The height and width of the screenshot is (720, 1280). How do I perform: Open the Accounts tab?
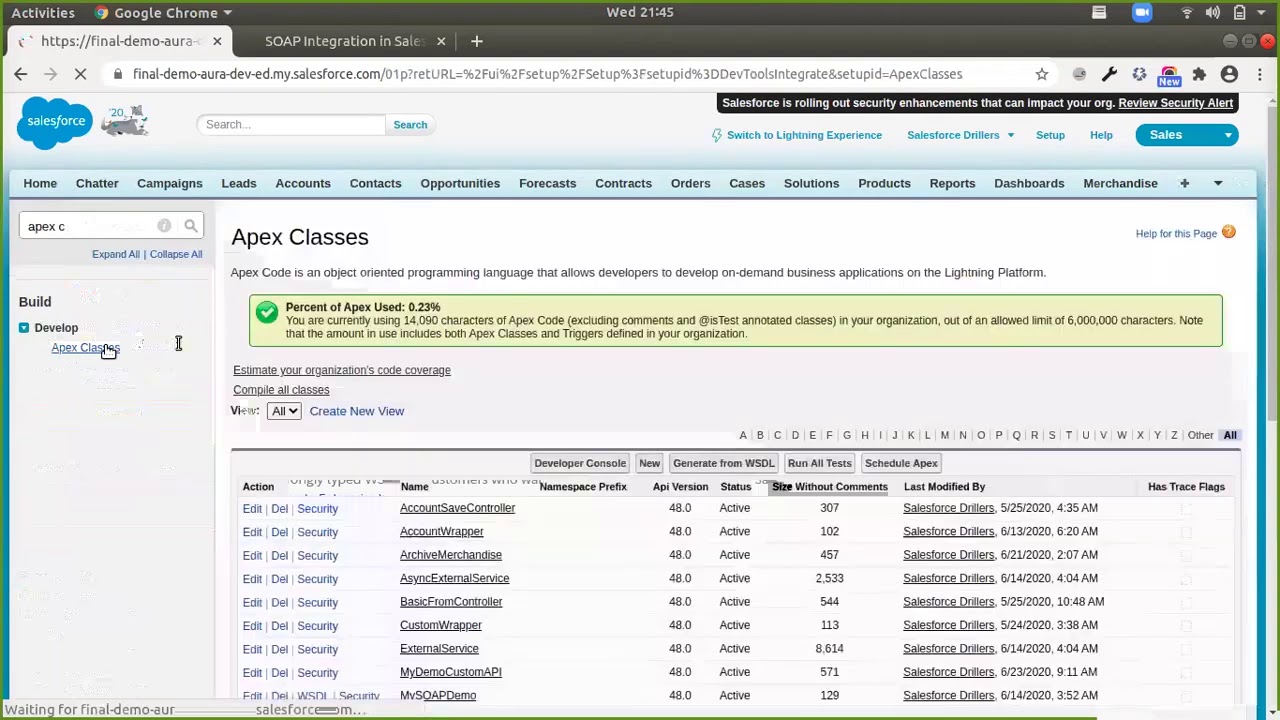[303, 183]
